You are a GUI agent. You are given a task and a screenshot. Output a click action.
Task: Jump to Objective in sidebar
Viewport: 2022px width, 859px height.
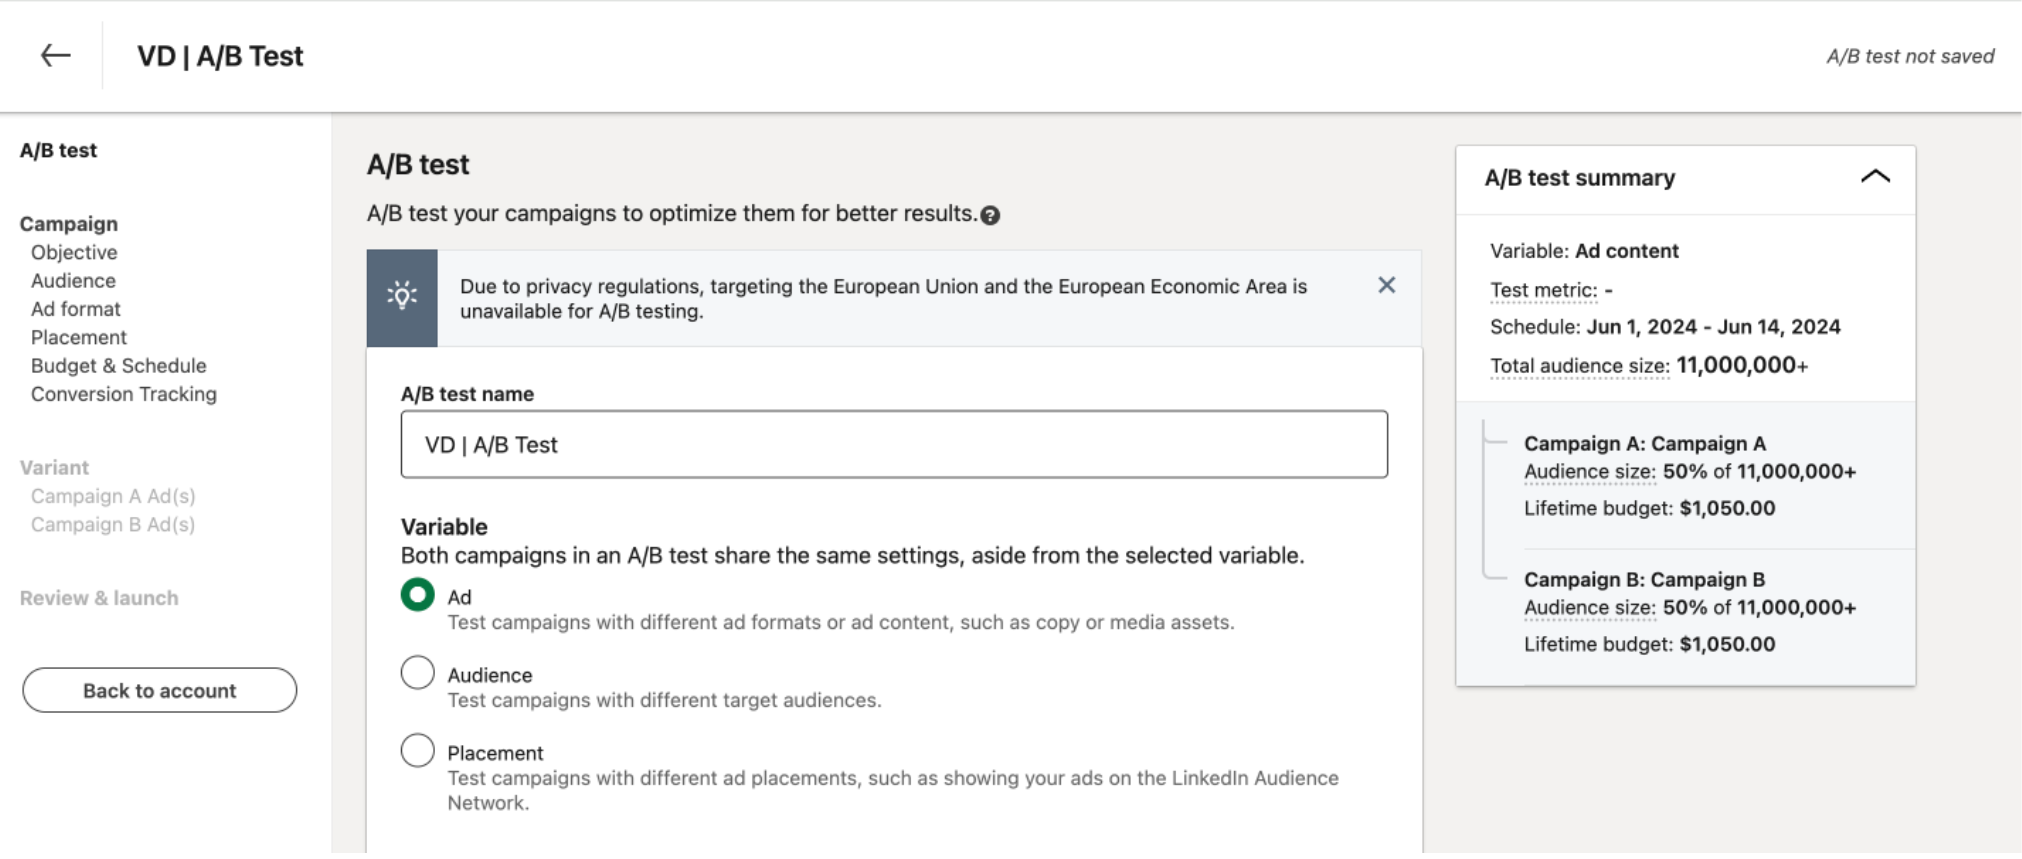point(74,252)
